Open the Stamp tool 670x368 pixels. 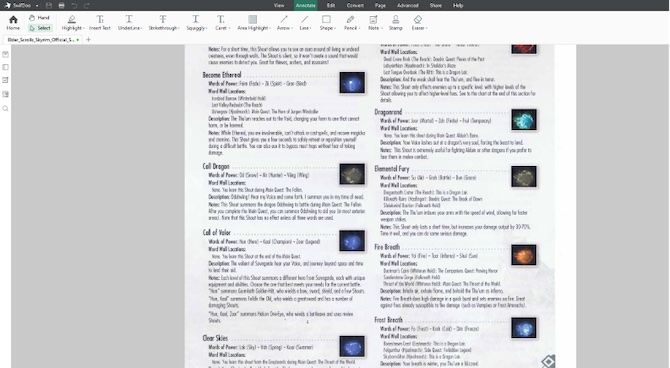pyautogui.click(x=395, y=23)
